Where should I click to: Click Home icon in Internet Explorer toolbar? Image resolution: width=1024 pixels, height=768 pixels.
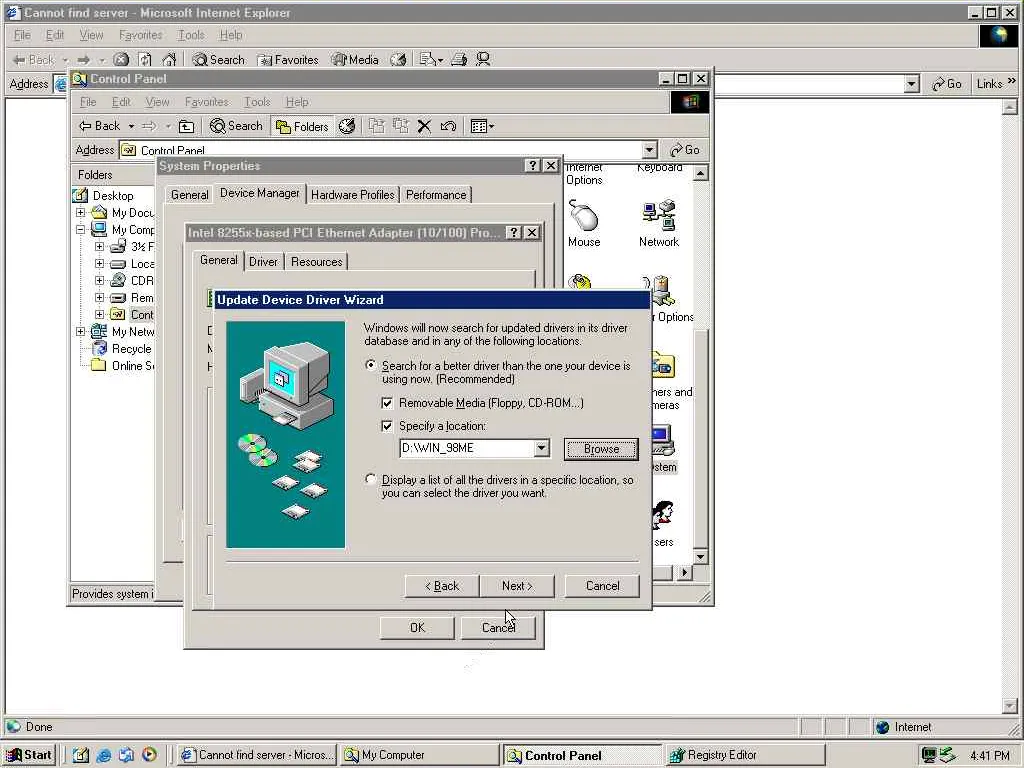(169, 59)
